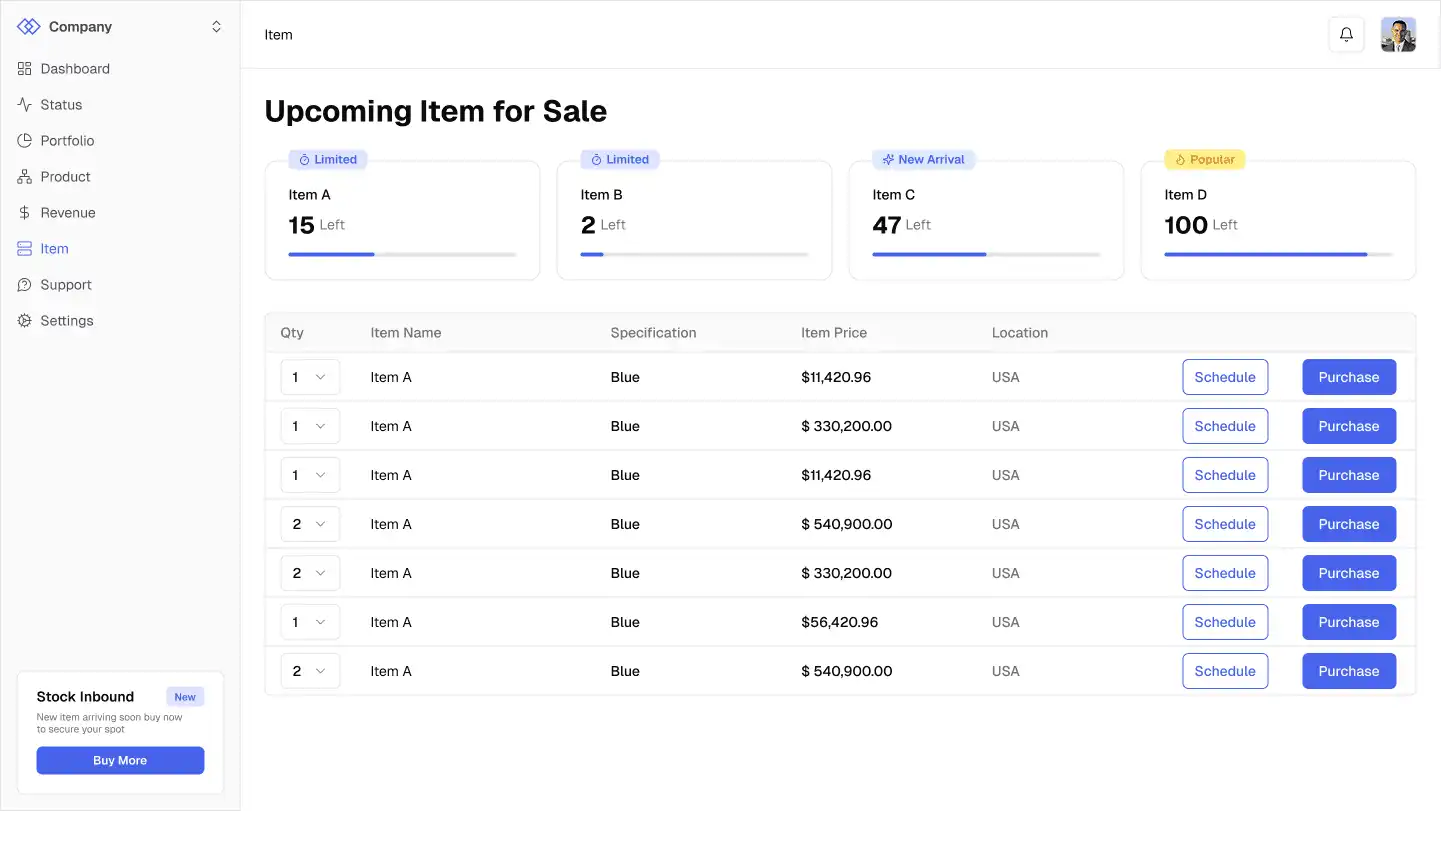Click the Support chat bubble icon
This screenshot has width=1441, height=852.
25,285
